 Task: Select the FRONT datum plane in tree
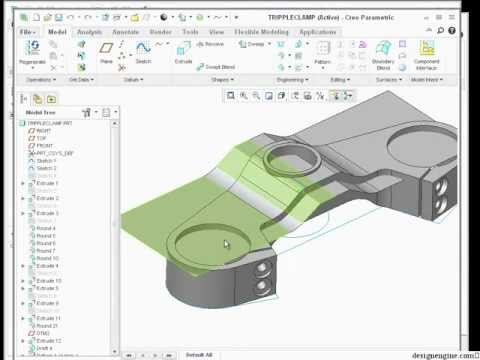pos(41,146)
